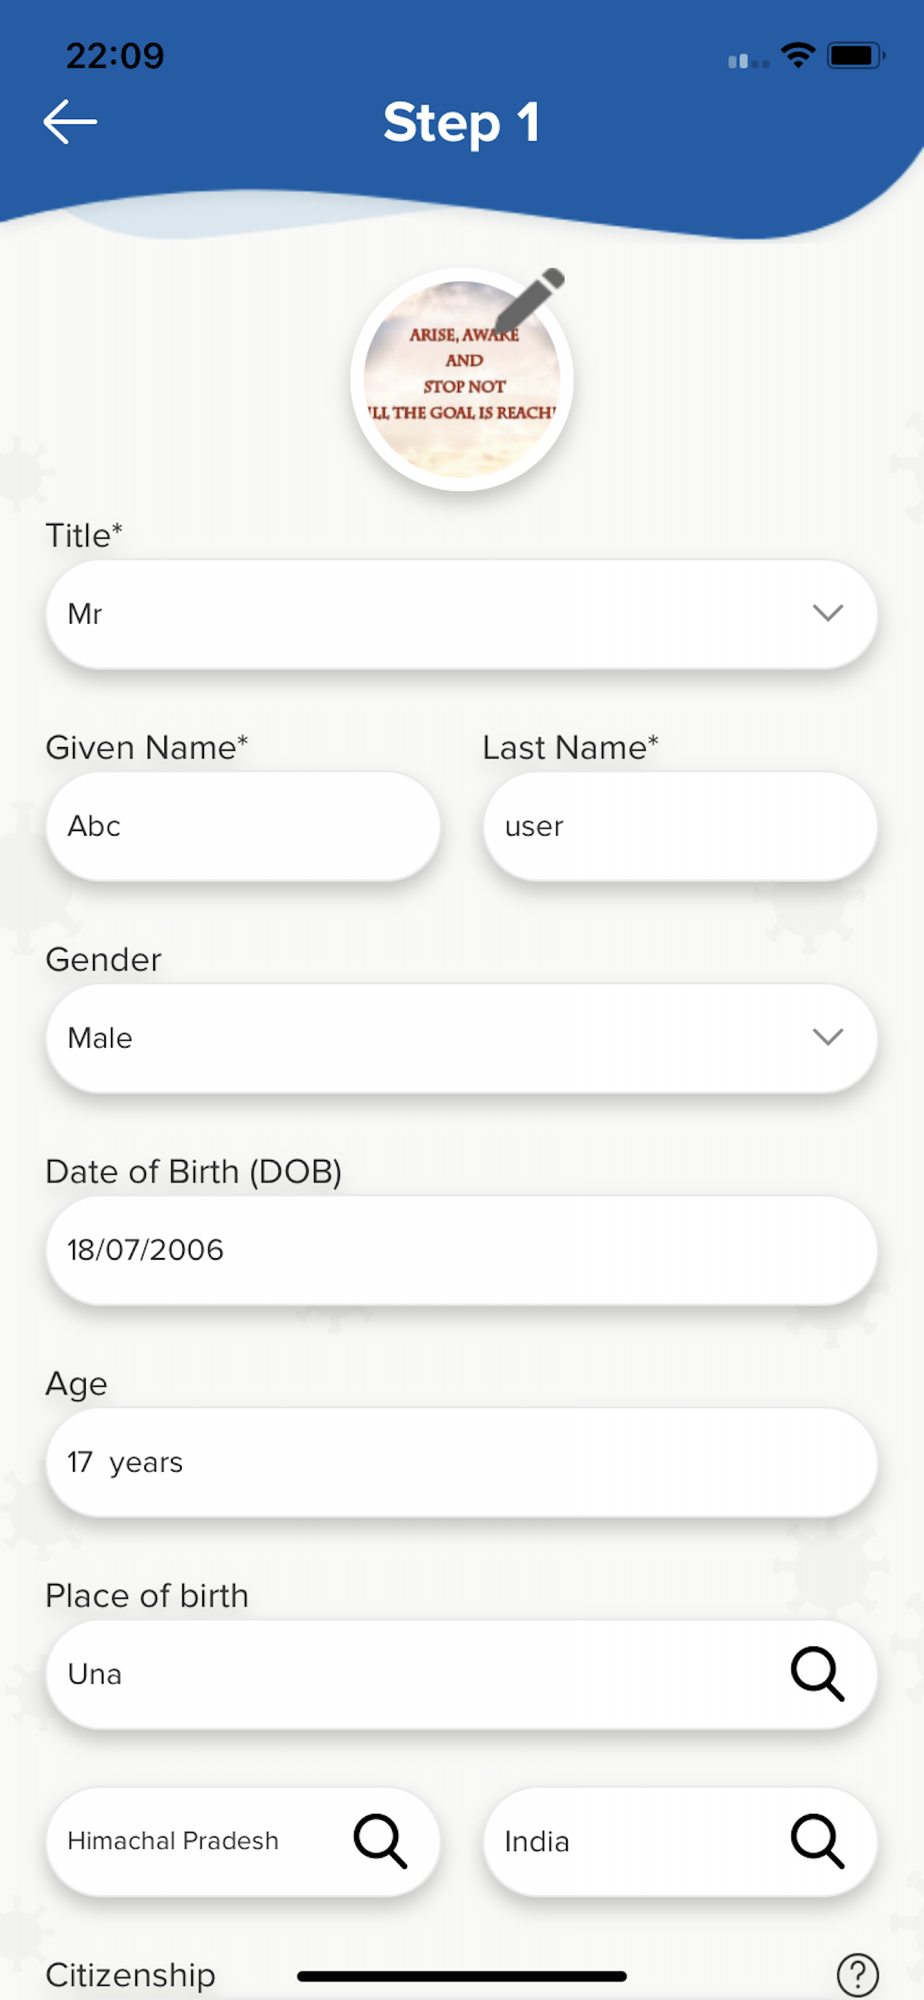
Task: Tap the Age field showing 17 years
Action: pyautogui.click(x=461, y=1462)
